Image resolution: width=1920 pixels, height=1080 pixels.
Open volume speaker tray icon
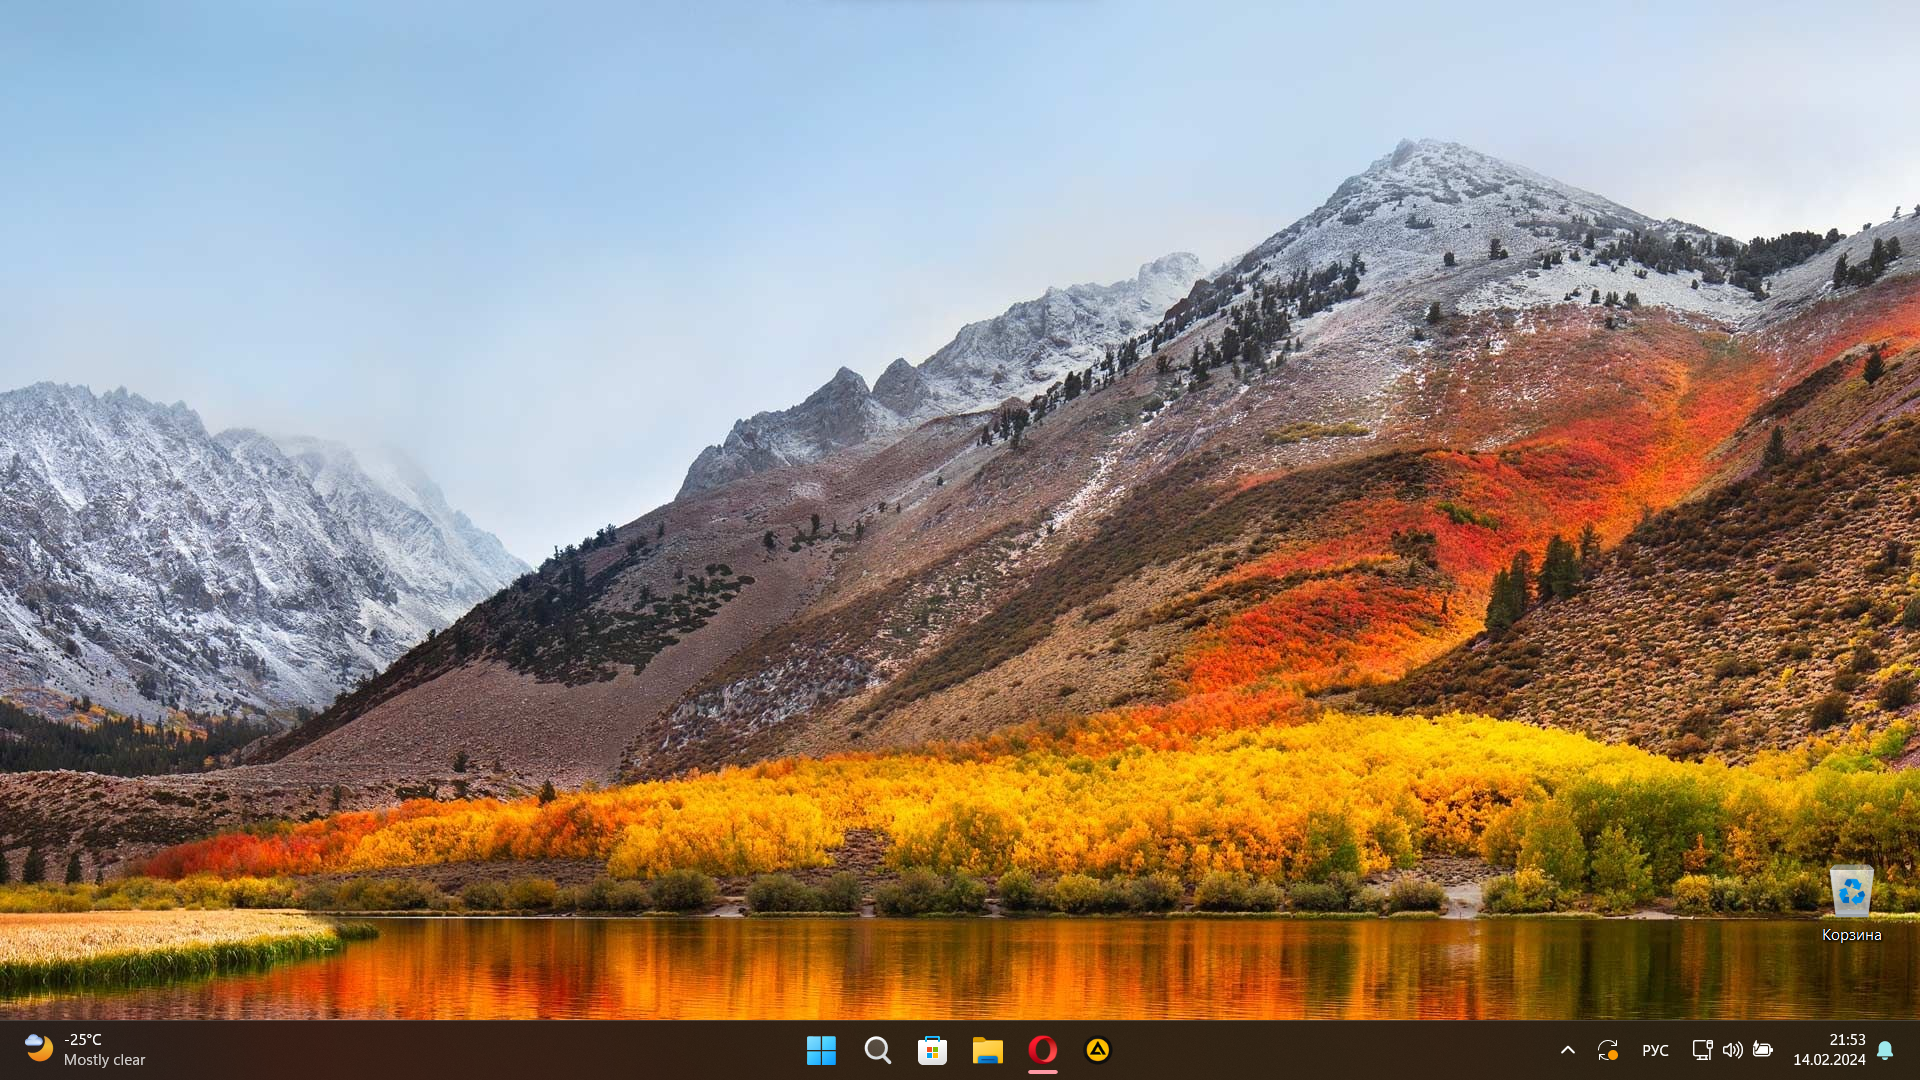click(1732, 1050)
